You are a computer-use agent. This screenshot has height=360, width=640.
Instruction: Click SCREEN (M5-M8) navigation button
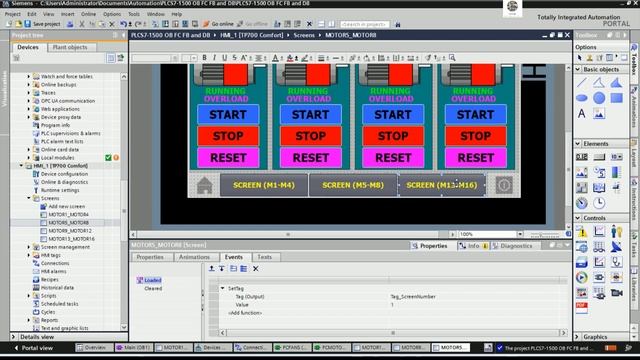pyautogui.click(x=353, y=185)
